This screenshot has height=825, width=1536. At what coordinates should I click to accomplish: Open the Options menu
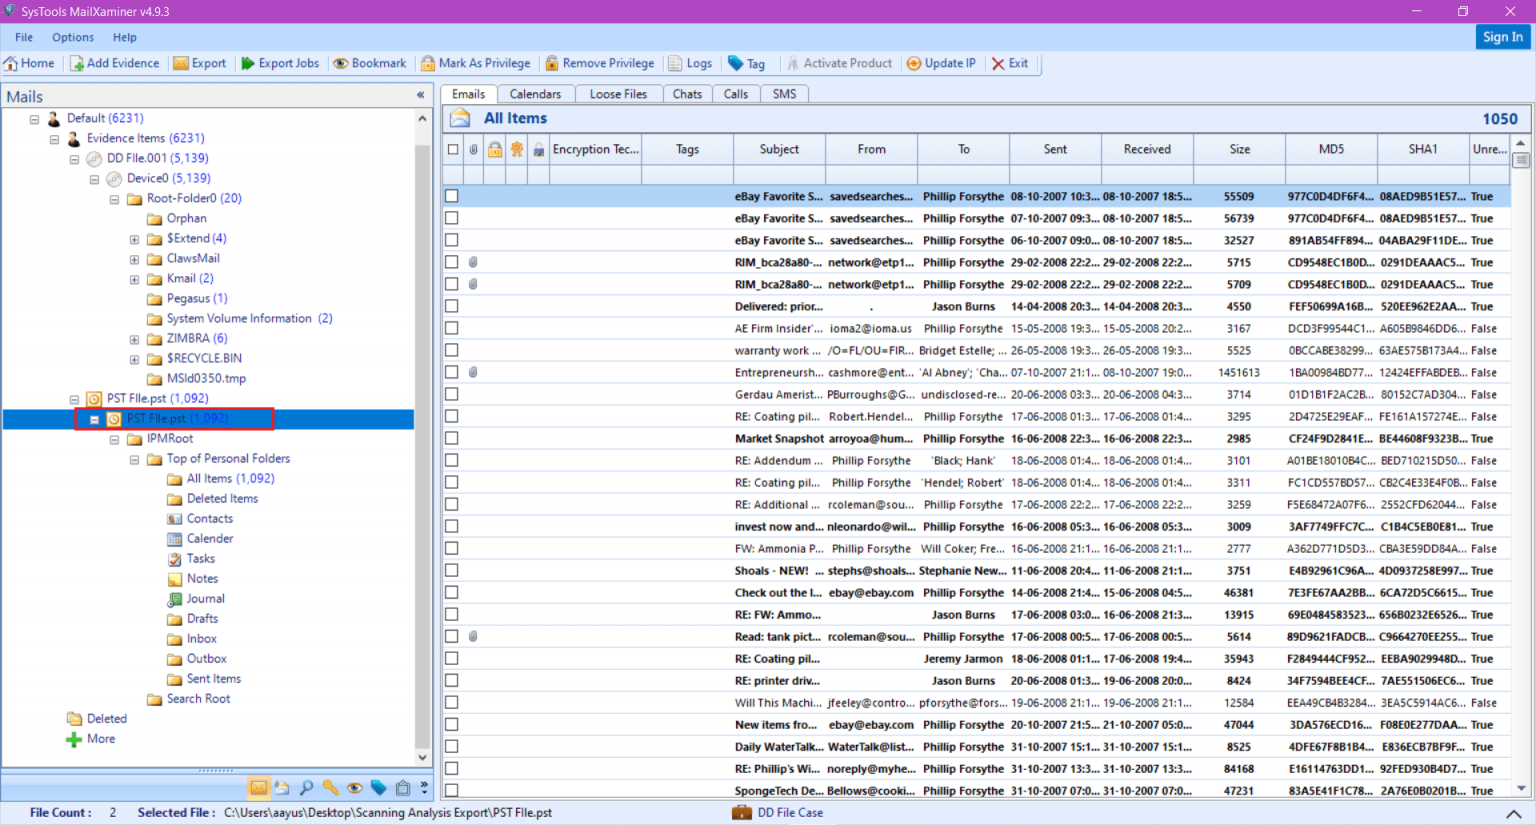click(72, 37)
